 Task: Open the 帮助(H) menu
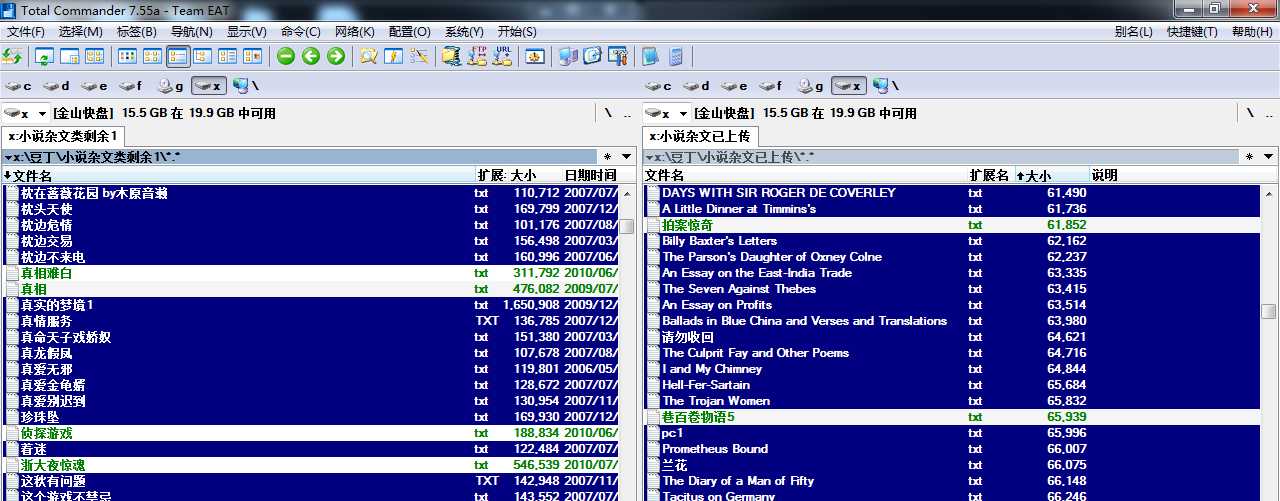pos(1252,32)
